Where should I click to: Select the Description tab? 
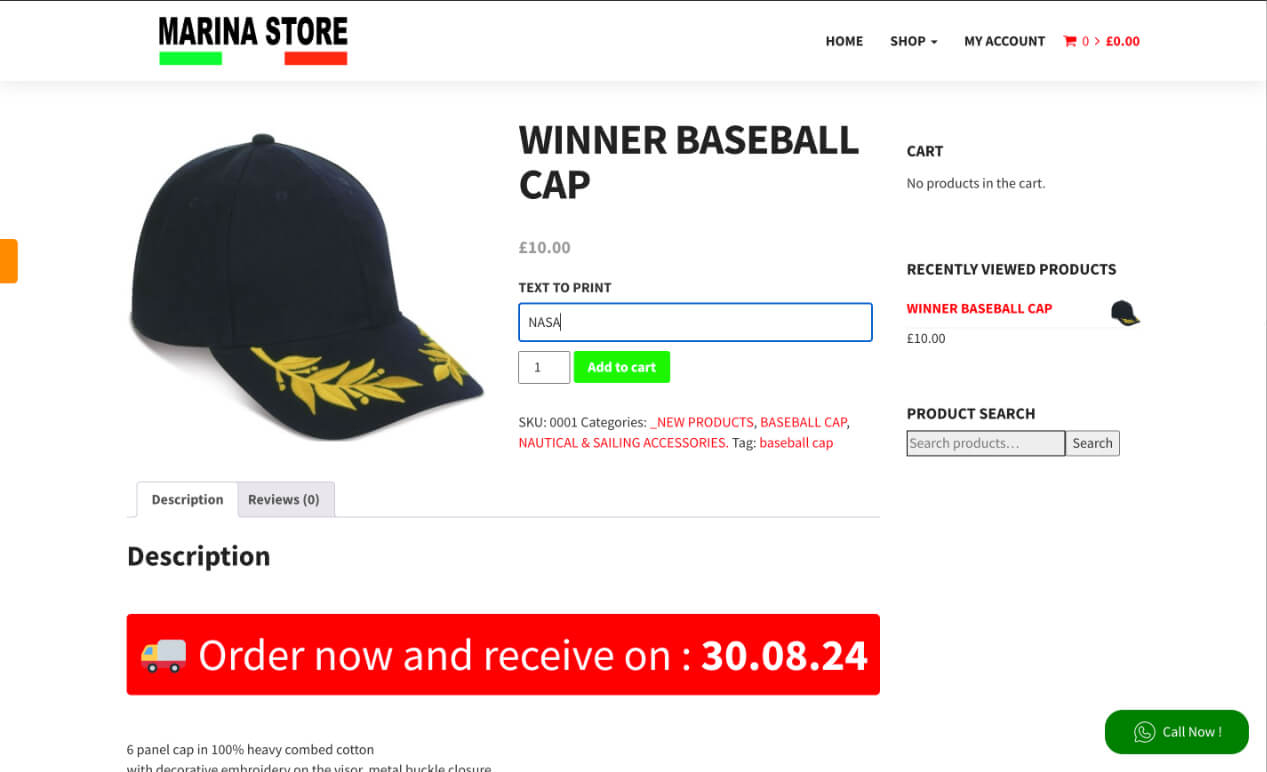(187, 499)
